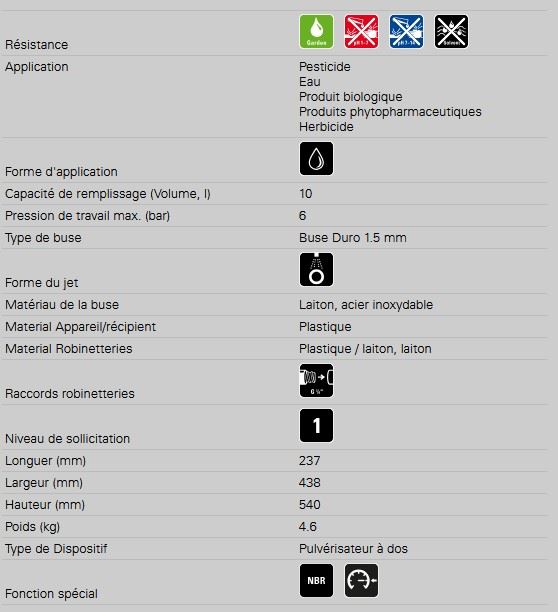
Task: Click the NBR special function icon
Action: click(x=316, y=581)
